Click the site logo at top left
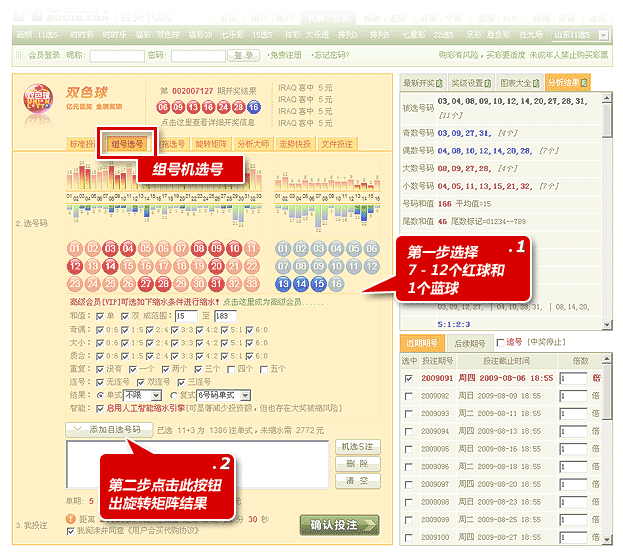Image resolution: width=623 pixels, height=552 pixels. tap(60, 15)
